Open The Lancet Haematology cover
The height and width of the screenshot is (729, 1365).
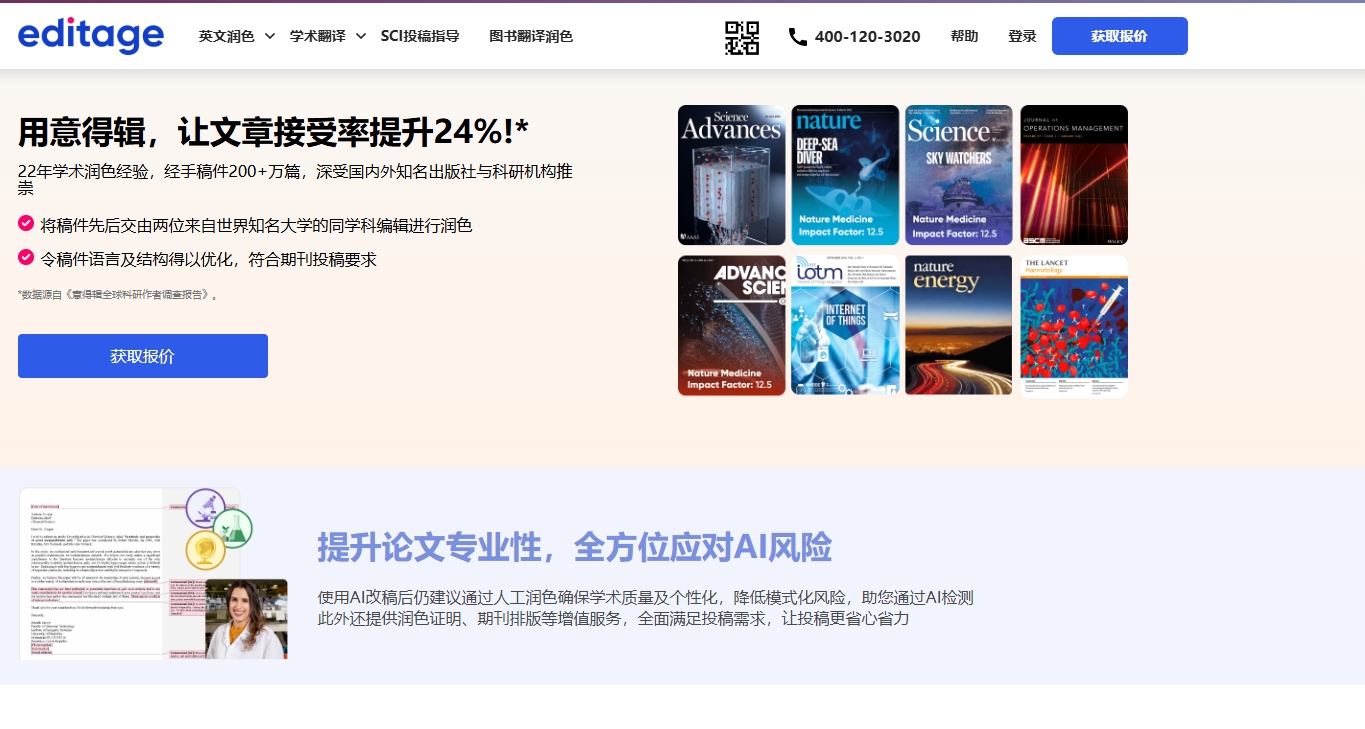click(x=1074, y=326)
